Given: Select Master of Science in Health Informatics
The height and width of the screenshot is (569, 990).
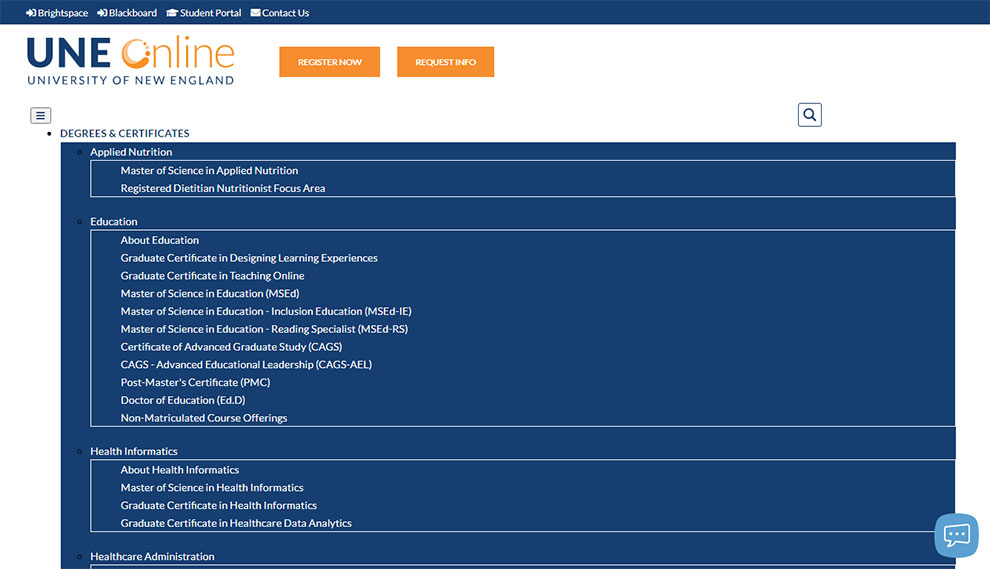Looking at the screenshot, I should pyautogui.click(x=212, y=488).
